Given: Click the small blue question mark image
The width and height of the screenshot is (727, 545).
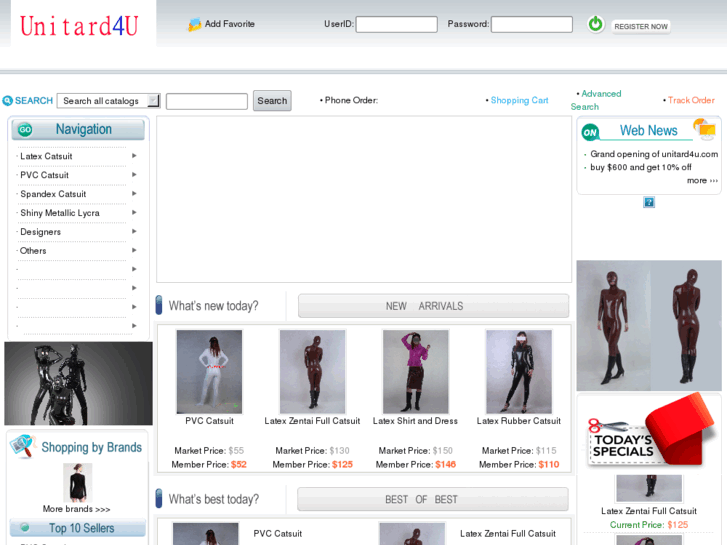Looking at the screenshot, I should pyautogui.click(x=649, y=202).
